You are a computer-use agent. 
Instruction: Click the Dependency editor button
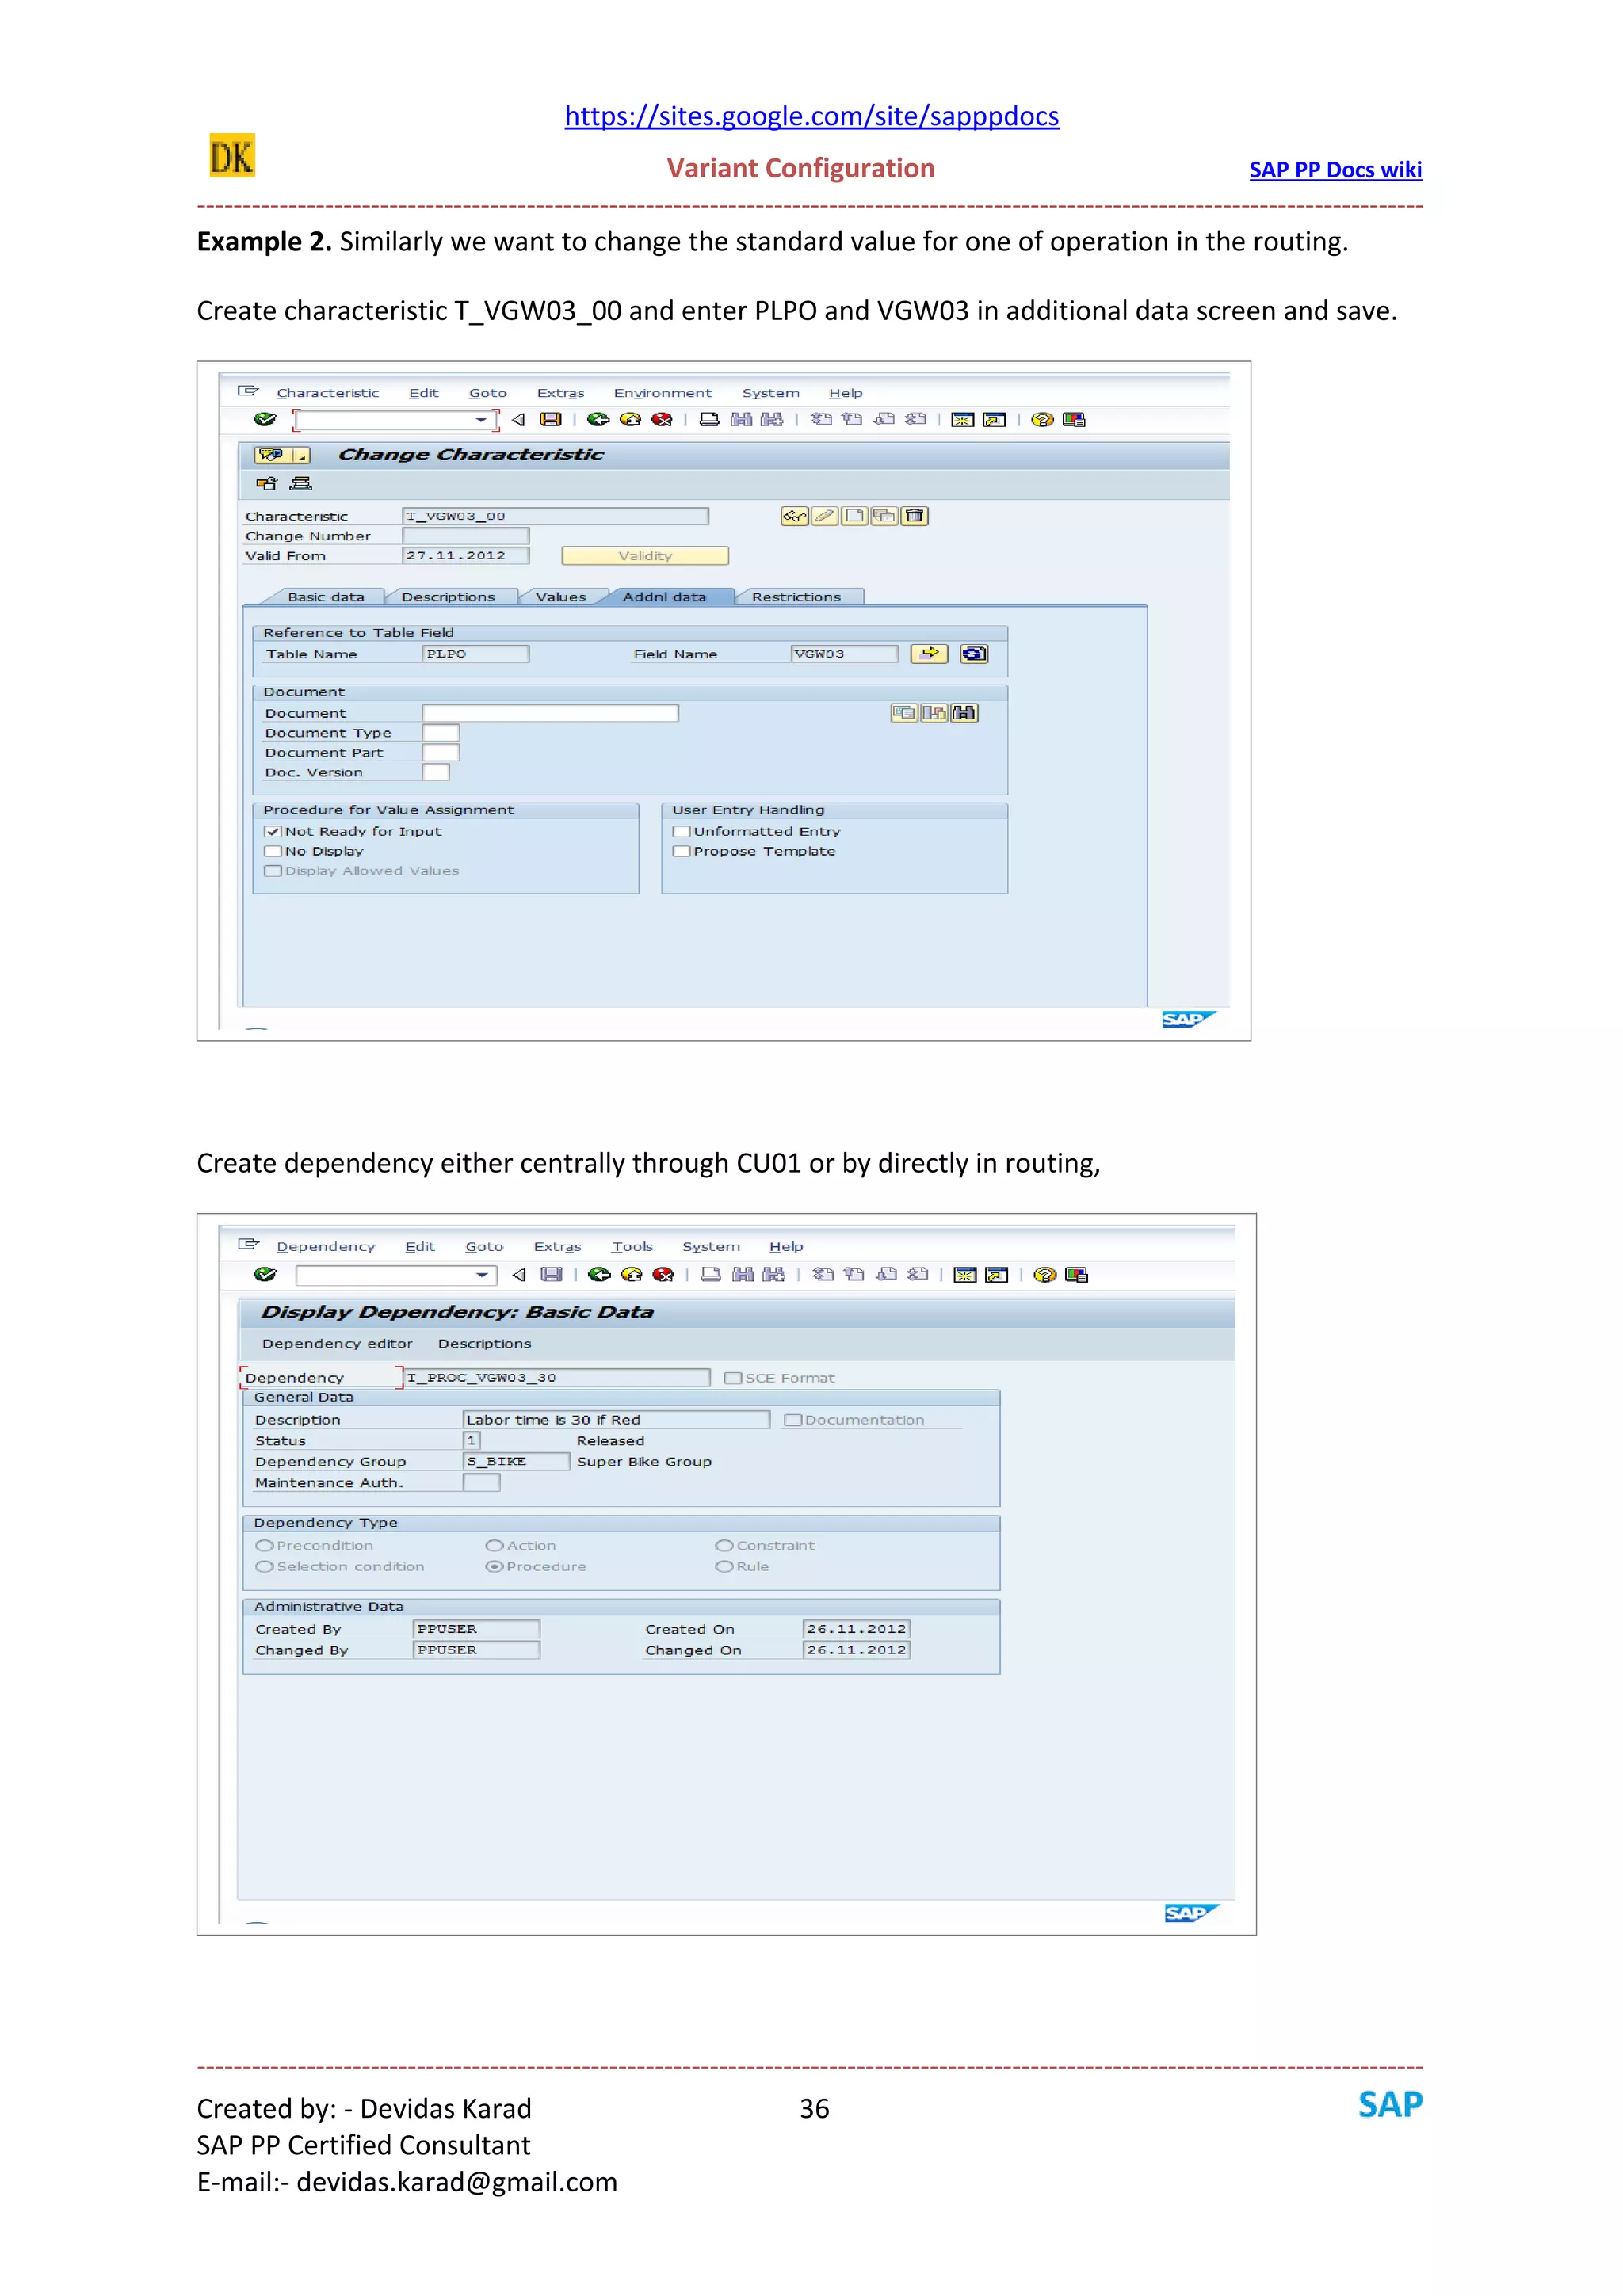(x=337, y=1343)
